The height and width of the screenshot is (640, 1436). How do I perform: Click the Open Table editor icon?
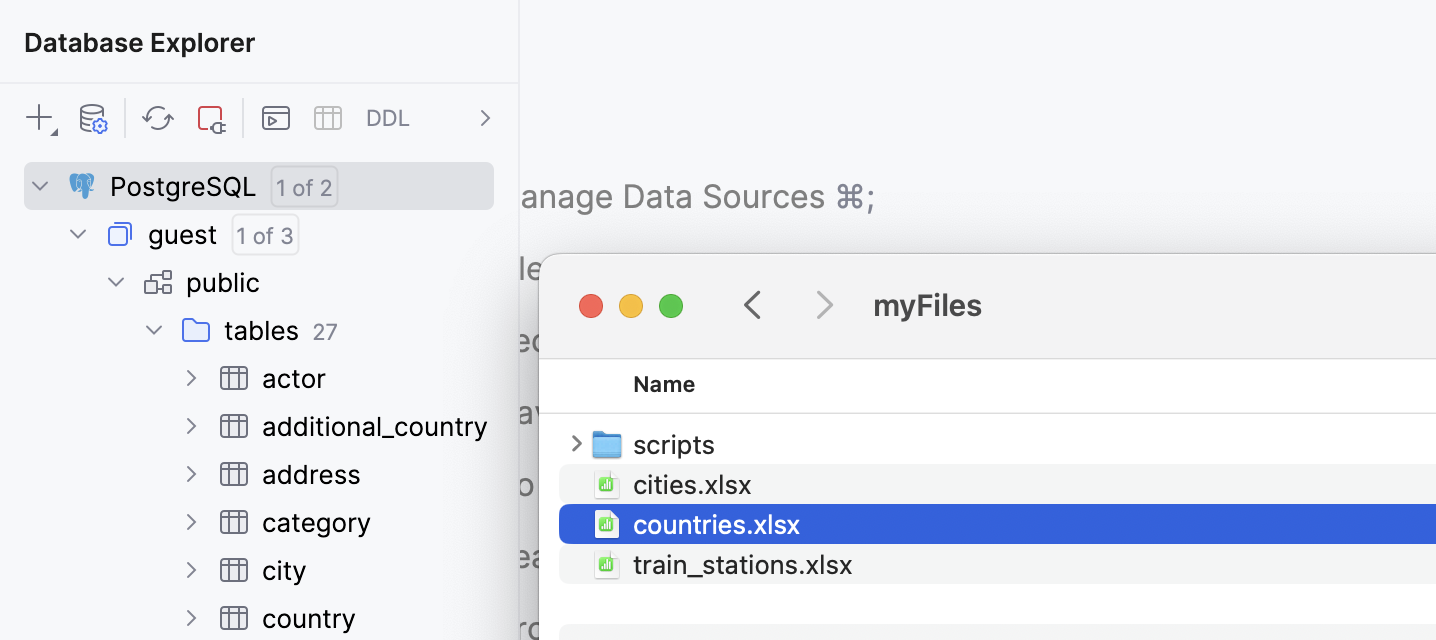coord(327,118)
